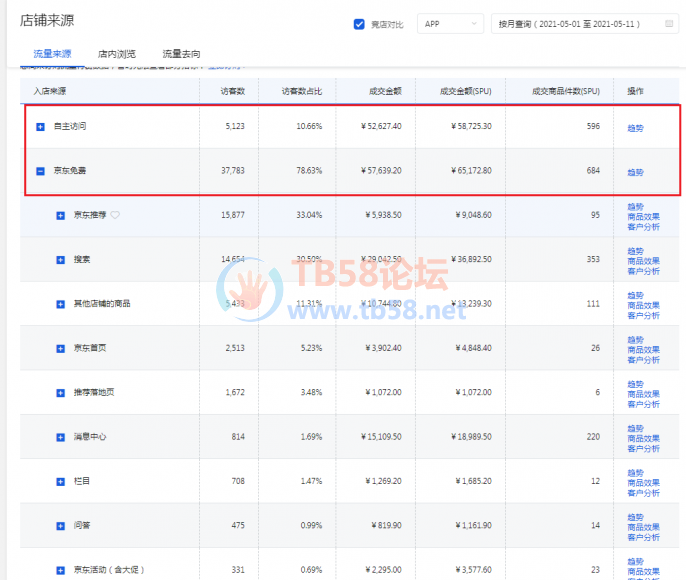Click the heart icon beside 京东推荐

point(115,215)
